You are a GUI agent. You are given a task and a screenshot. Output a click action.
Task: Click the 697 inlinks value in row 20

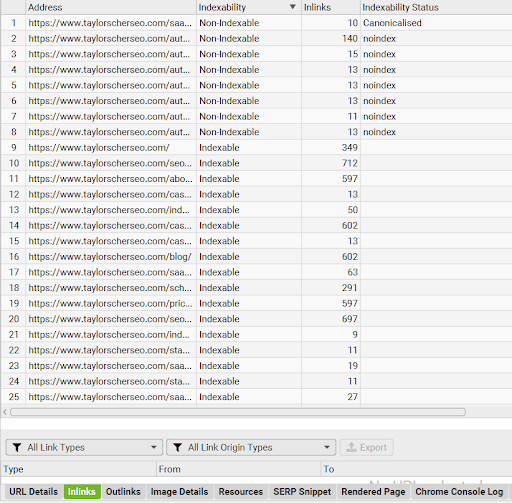point(350,319)
